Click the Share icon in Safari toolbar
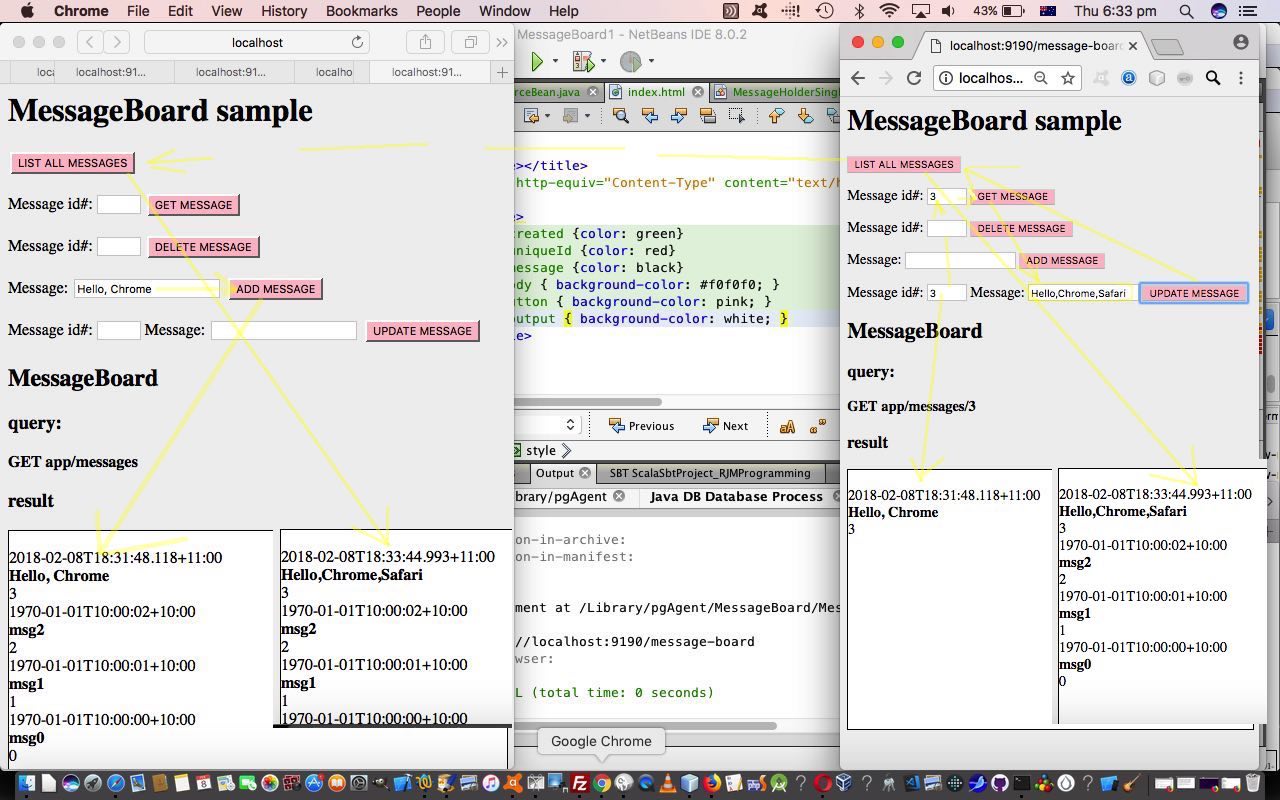Screen dimensions: 1280x800 click(425, 42)
